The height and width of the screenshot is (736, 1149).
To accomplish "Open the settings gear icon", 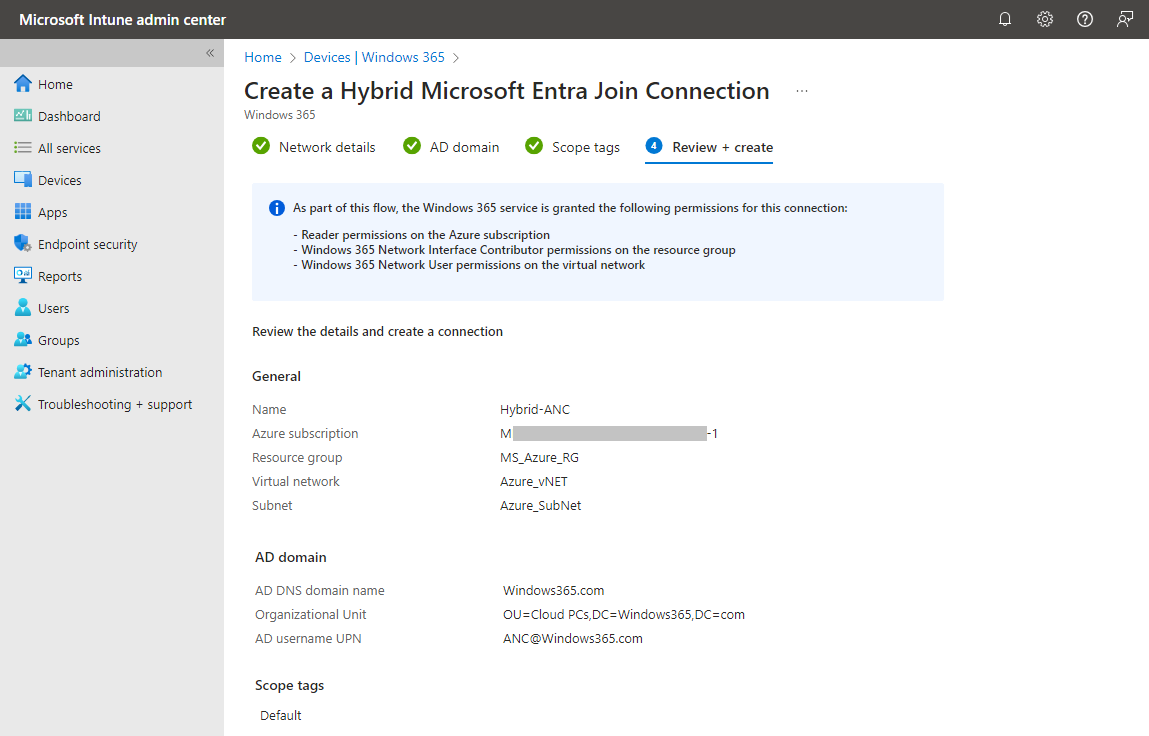I will click(x=1045, y=19).
